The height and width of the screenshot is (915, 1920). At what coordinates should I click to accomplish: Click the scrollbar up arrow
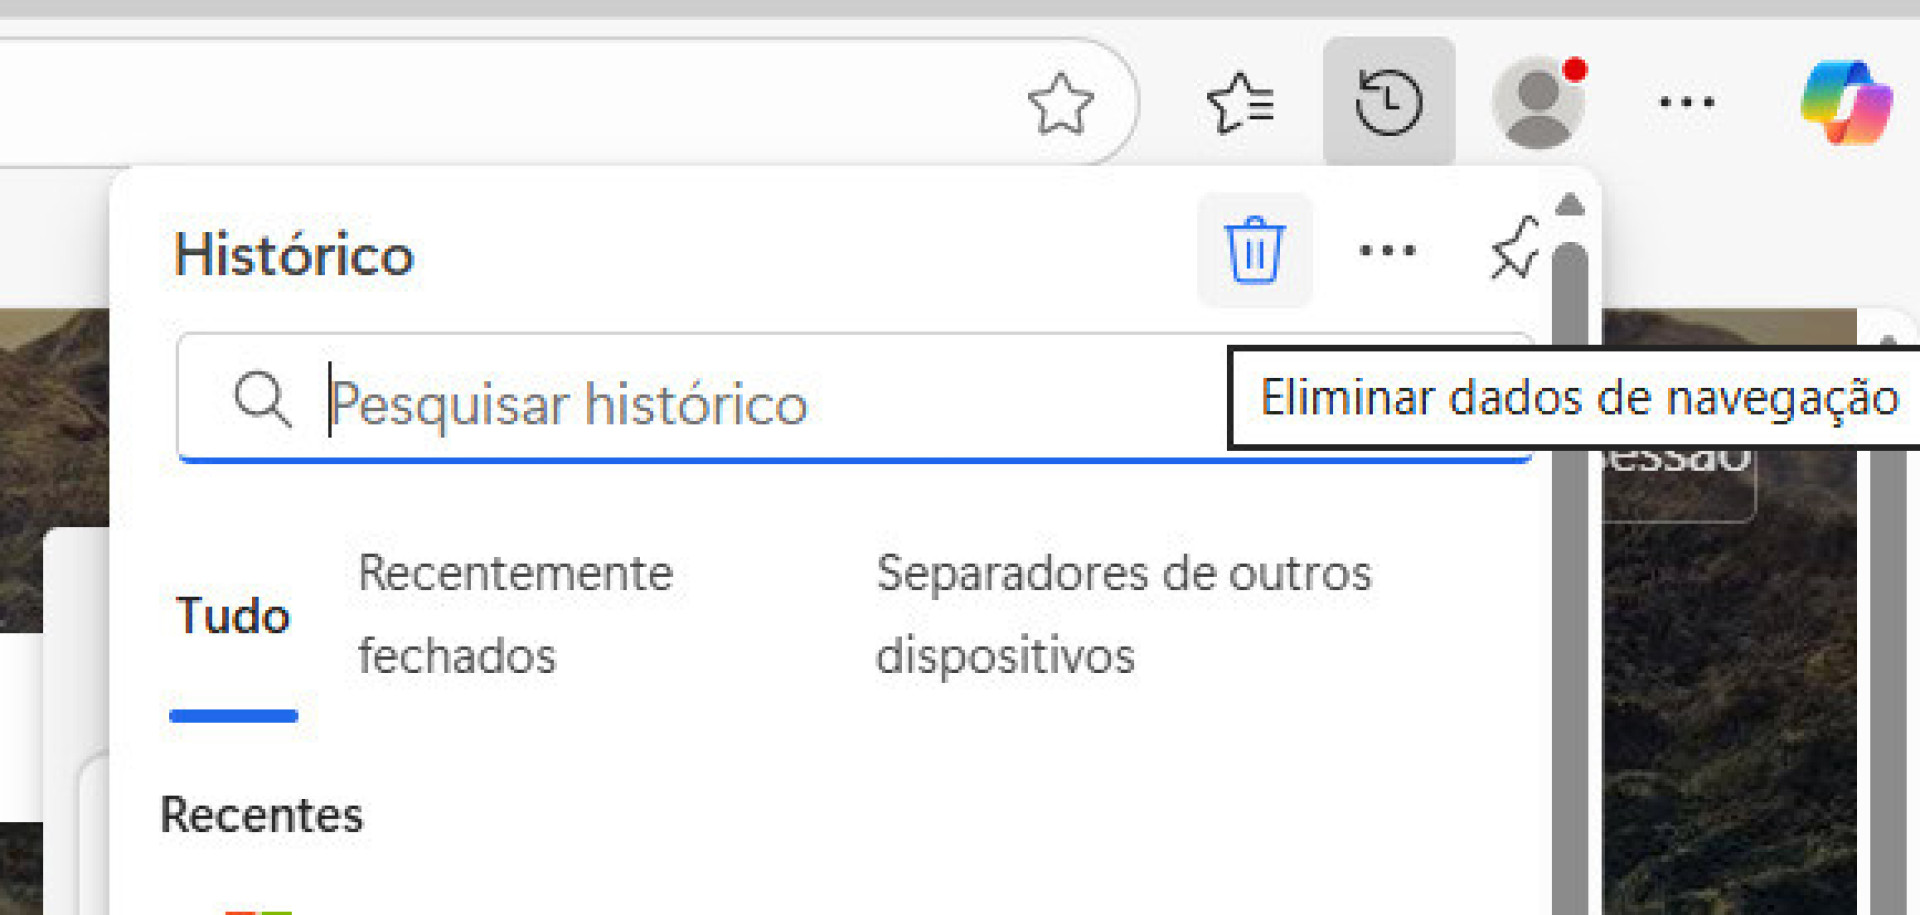[1572, 205]
